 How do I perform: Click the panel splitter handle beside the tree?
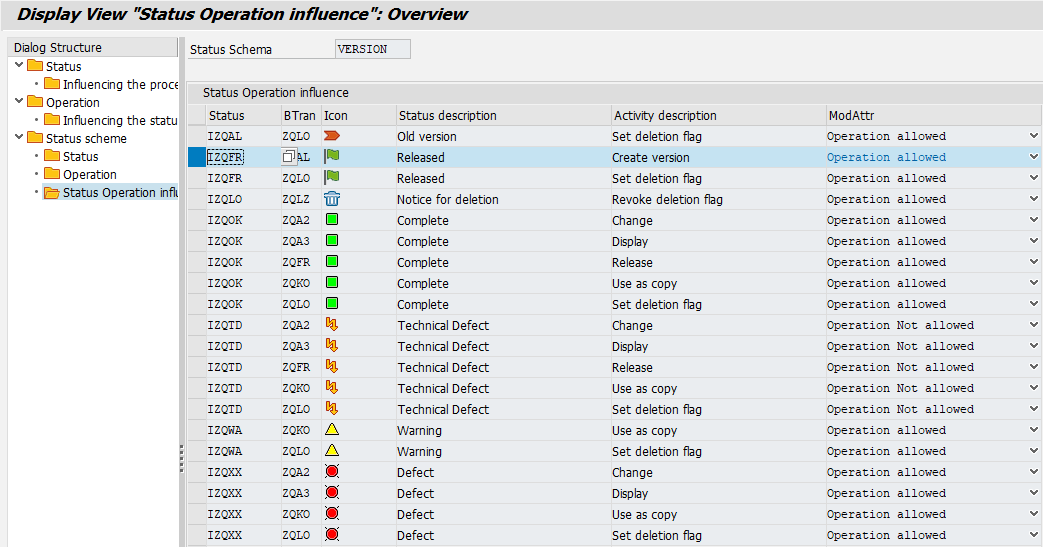181,450
